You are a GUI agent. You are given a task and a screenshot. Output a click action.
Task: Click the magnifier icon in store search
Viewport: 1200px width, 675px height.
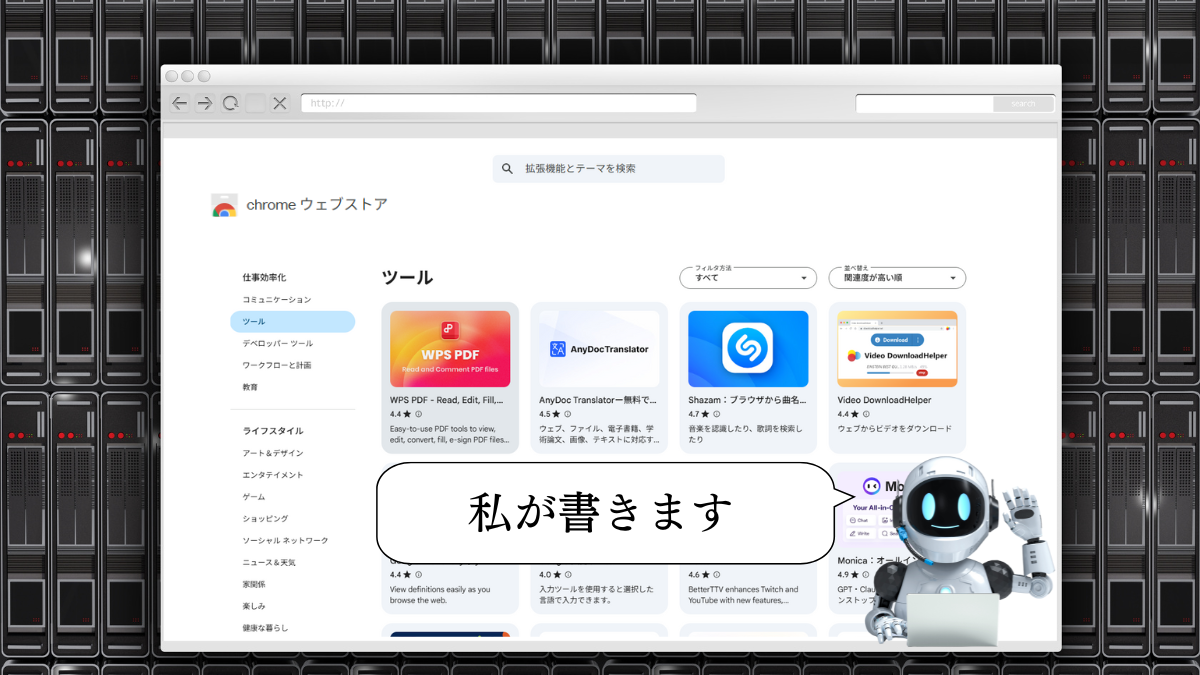pyautogui.click(x=507, y=169)
